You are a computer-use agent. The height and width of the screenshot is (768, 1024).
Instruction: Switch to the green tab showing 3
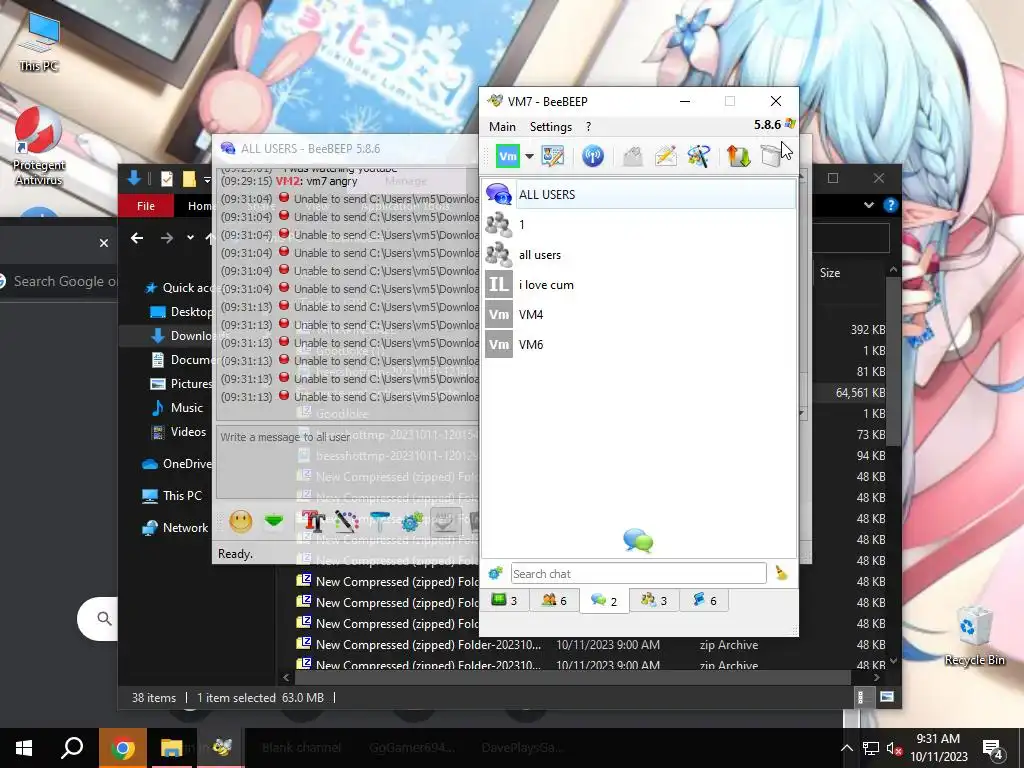pos(504,600)
